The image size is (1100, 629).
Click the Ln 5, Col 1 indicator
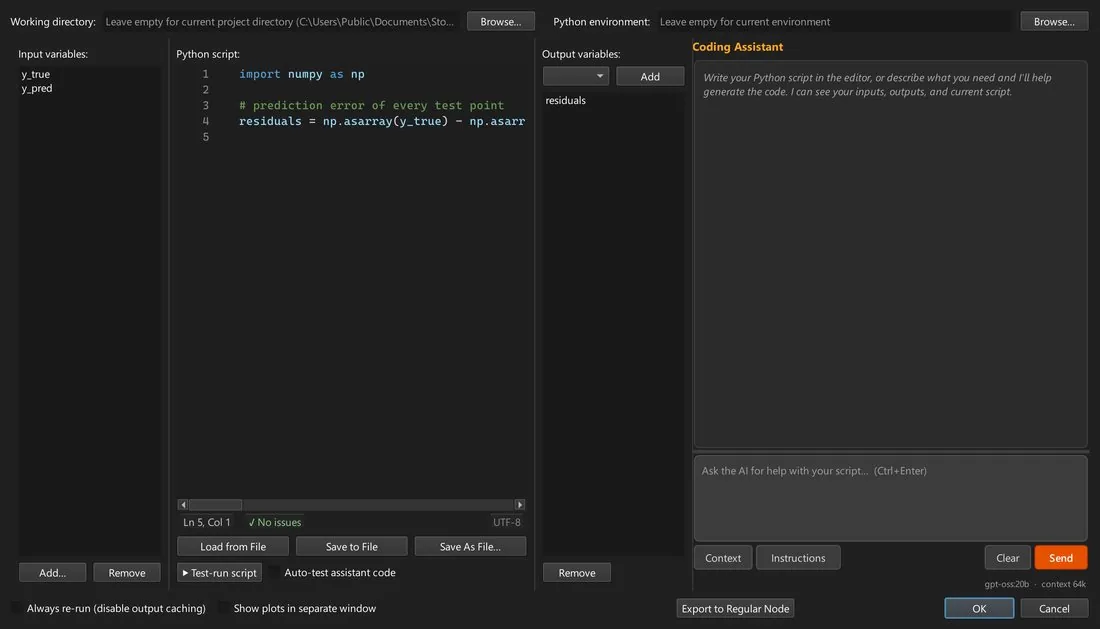click(206, 522)
